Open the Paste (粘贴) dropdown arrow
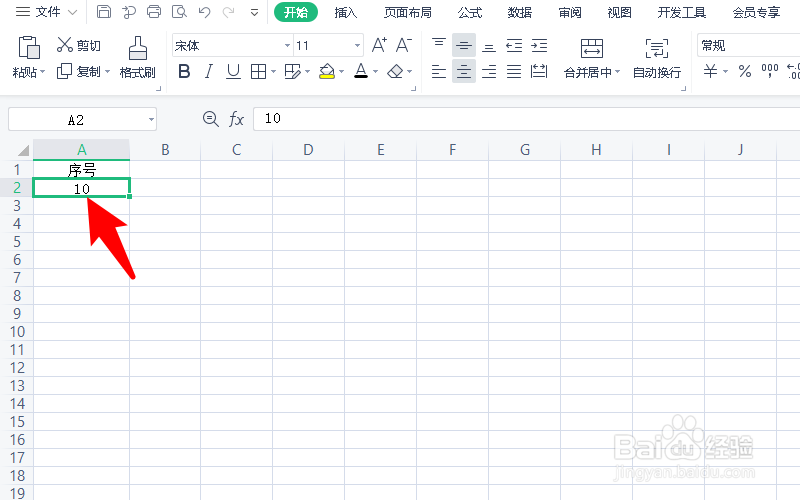 pos(43,72)
